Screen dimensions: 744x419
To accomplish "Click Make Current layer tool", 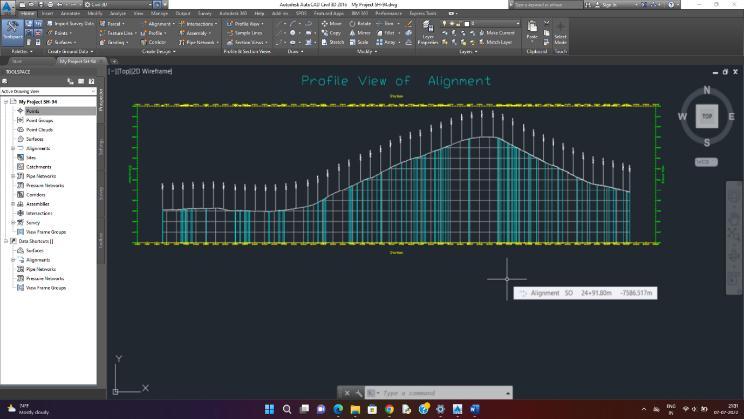I will point(496,33).
